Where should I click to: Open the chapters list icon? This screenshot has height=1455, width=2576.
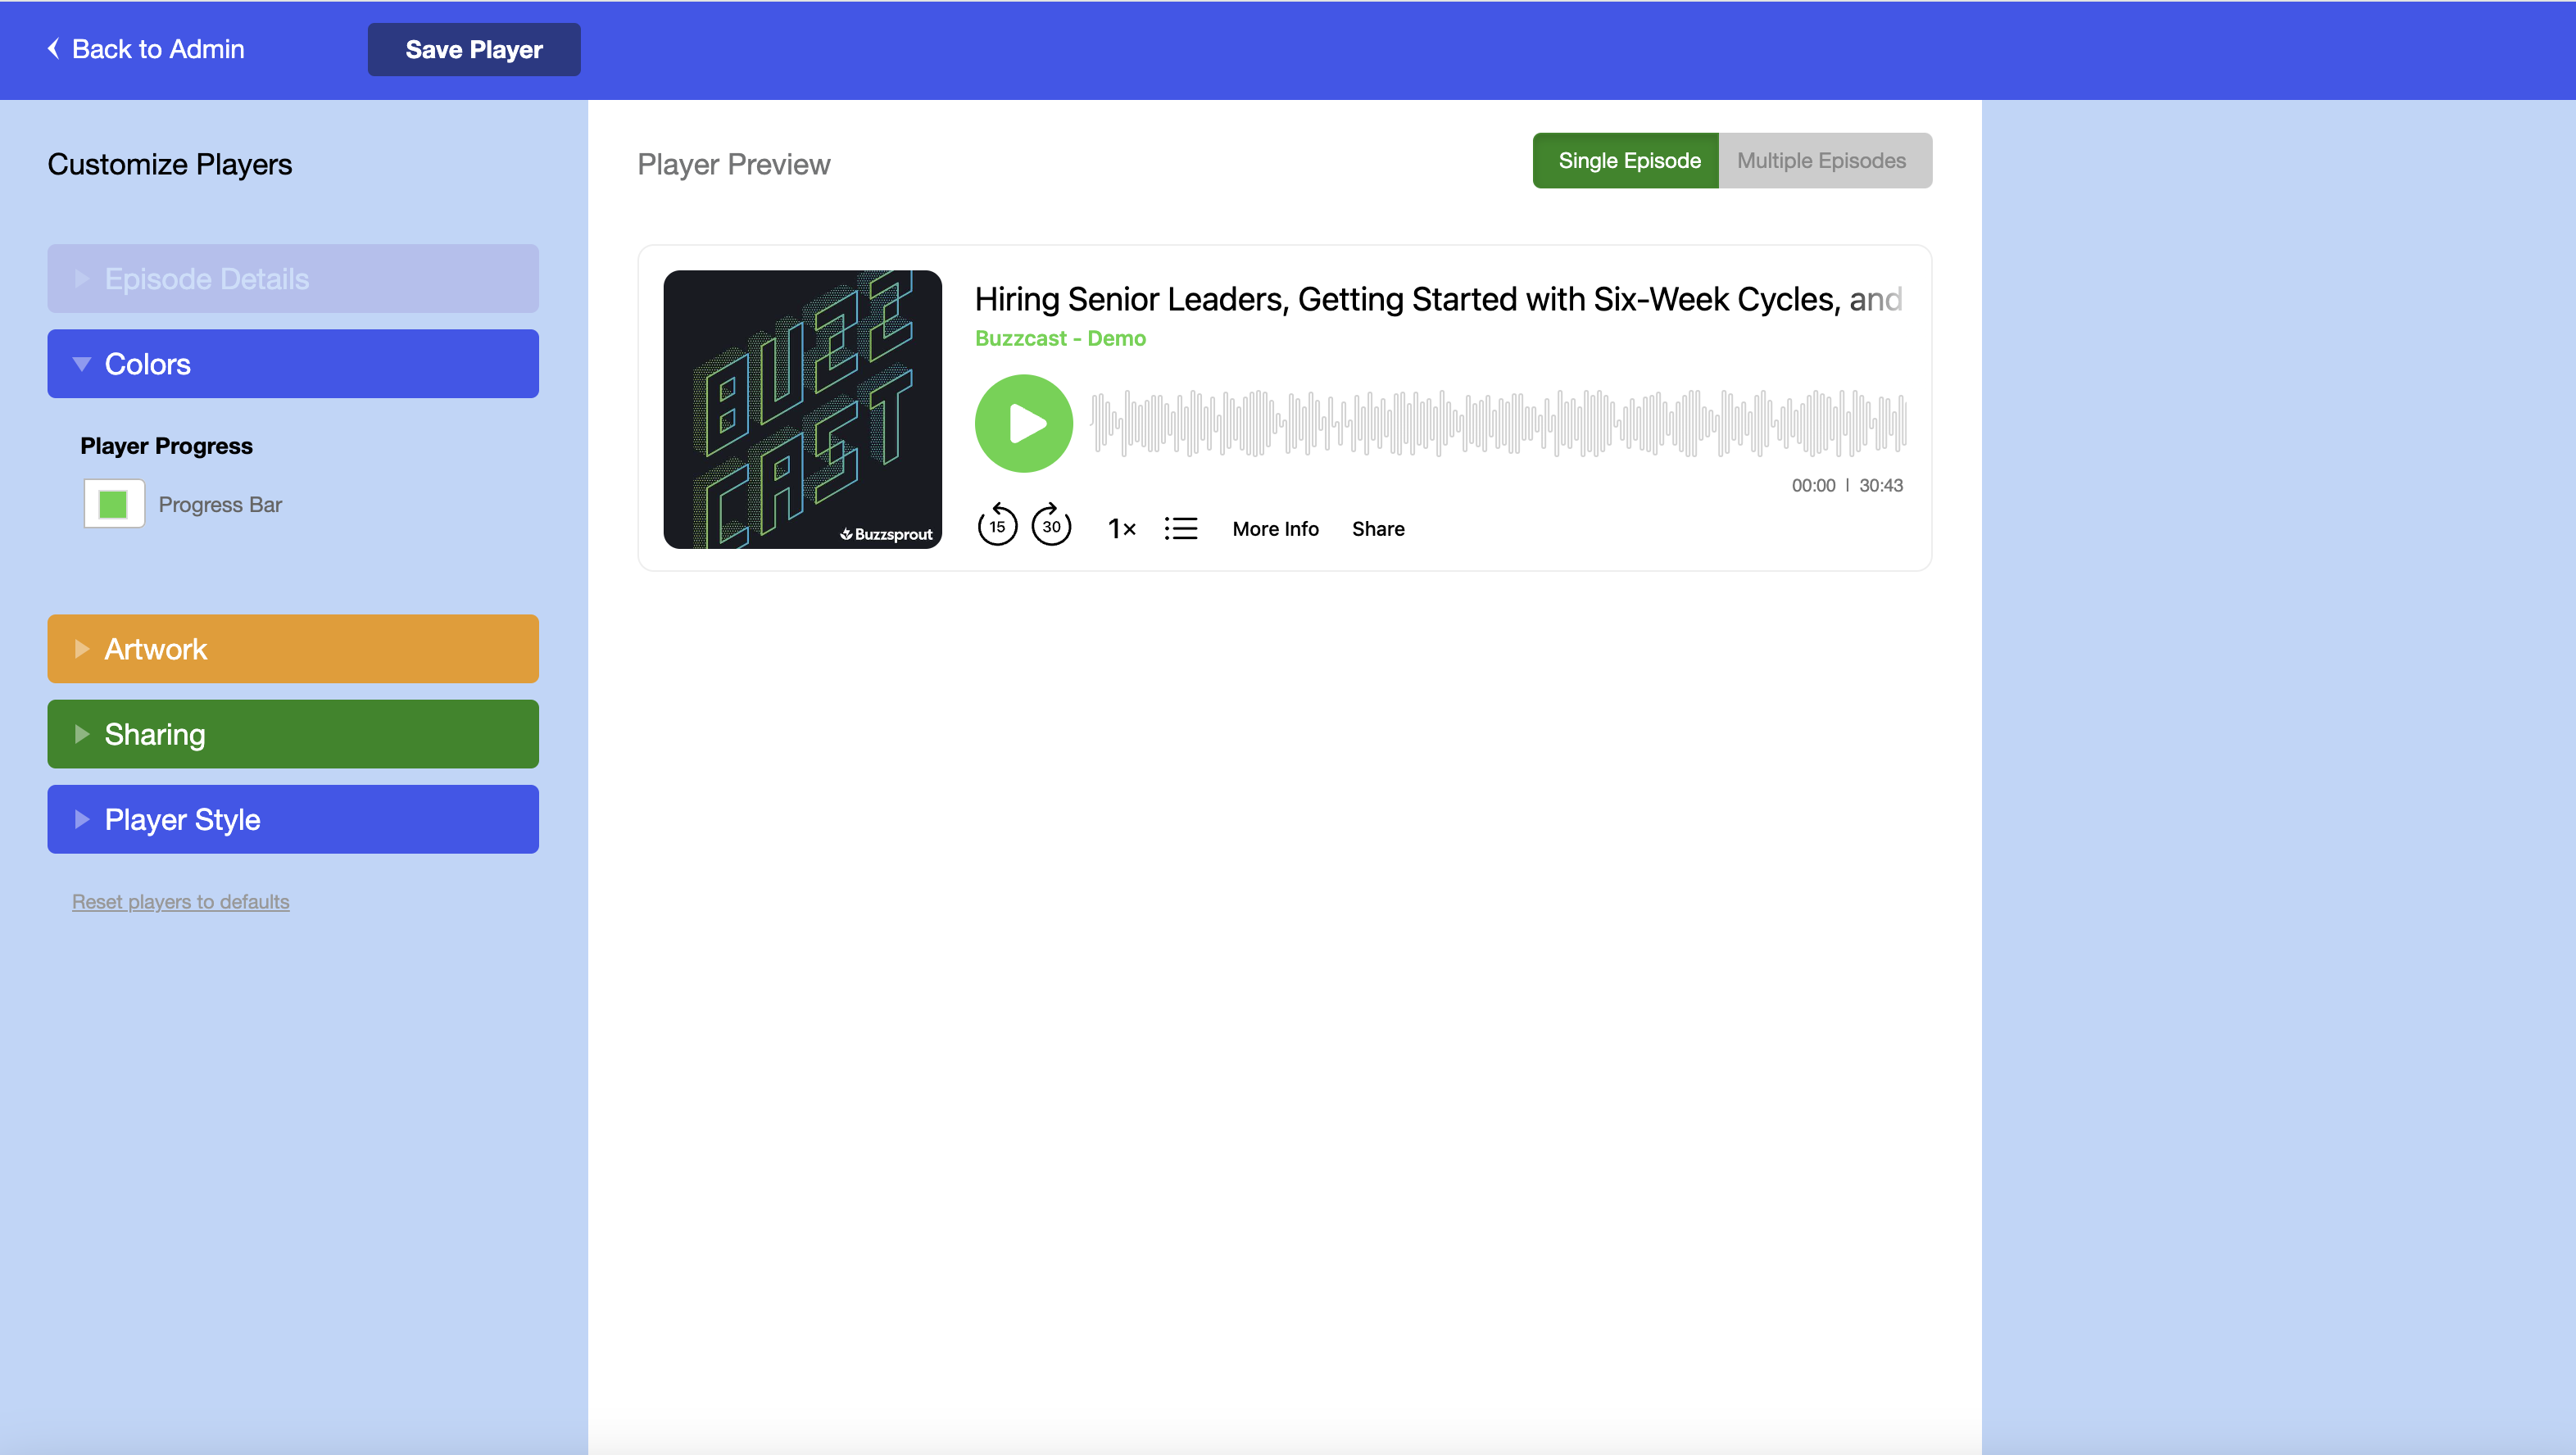click(1181, 529)
